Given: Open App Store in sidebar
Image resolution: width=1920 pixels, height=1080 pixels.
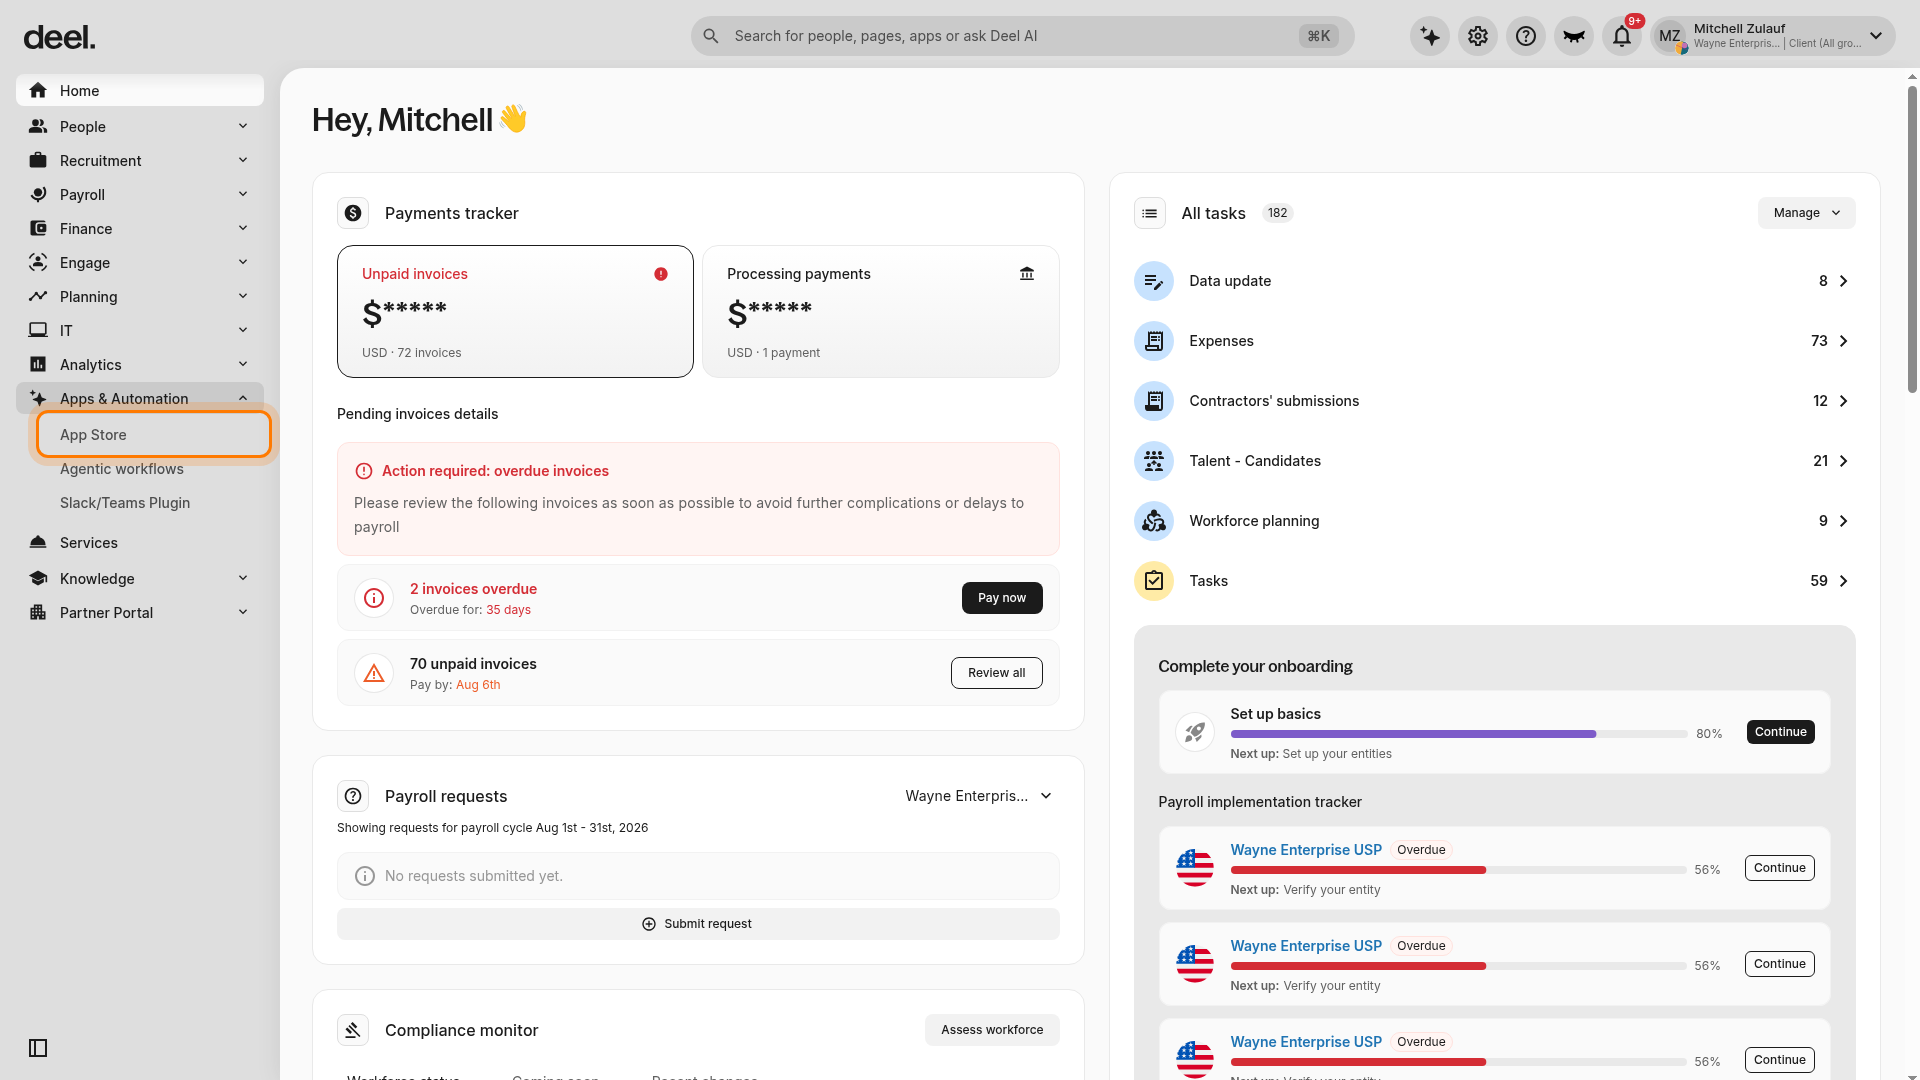Looking at the screenshot, I should pos(154,435).
